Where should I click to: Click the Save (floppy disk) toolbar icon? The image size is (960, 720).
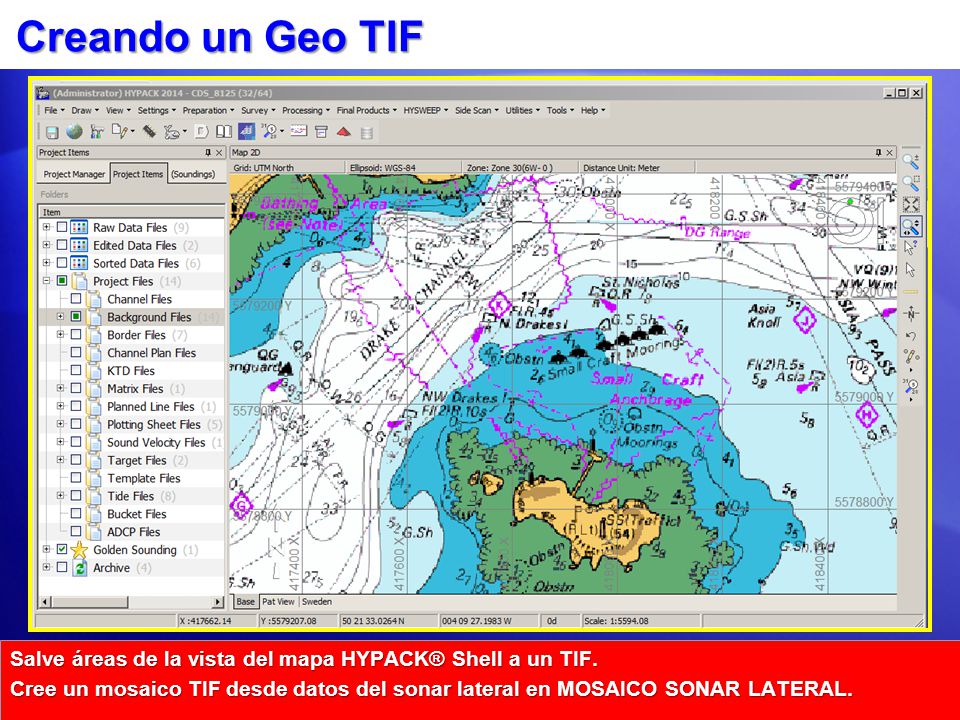52,132
